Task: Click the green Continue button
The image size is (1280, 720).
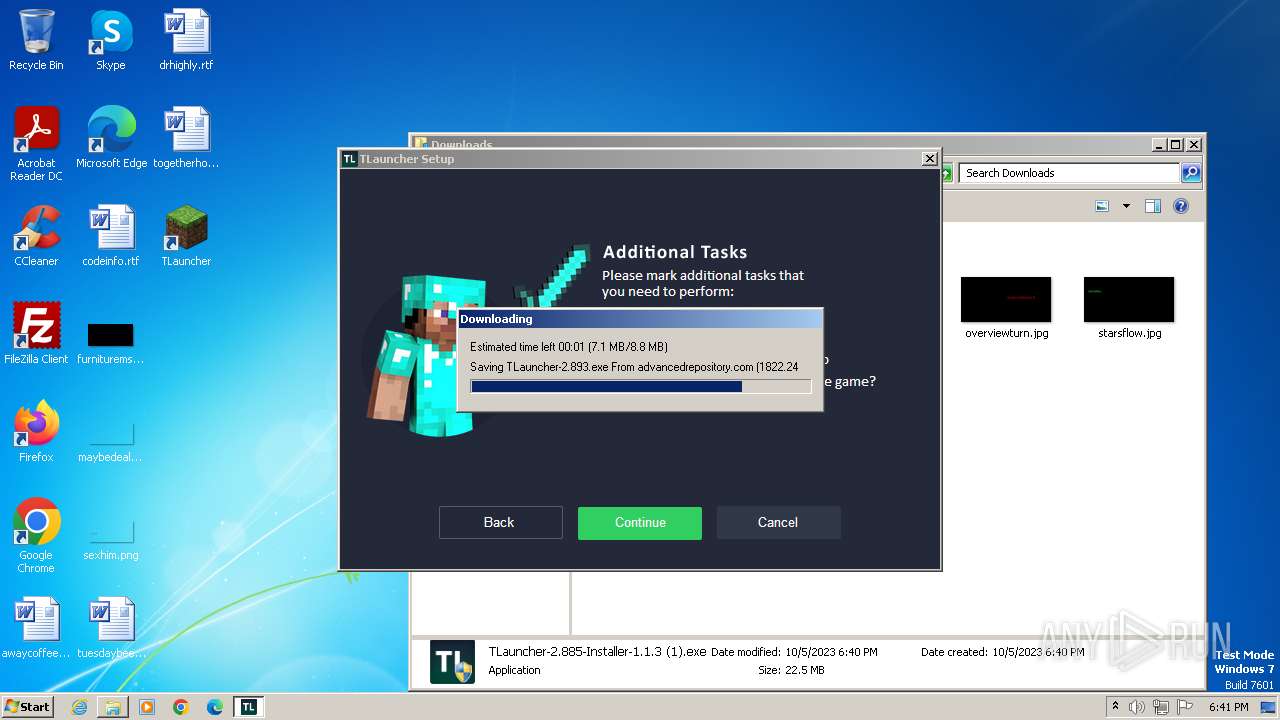Action: tap(640, 522)
